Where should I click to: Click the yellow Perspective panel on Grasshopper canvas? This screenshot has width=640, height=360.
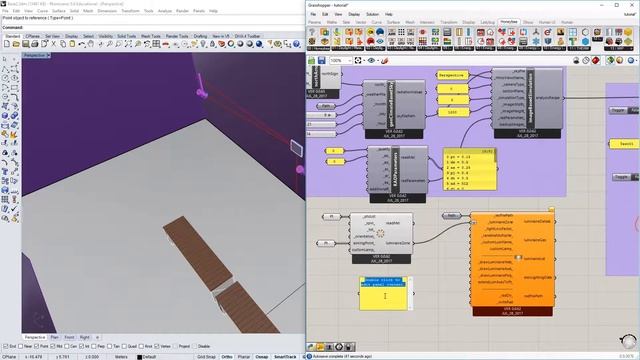point(453,75)
